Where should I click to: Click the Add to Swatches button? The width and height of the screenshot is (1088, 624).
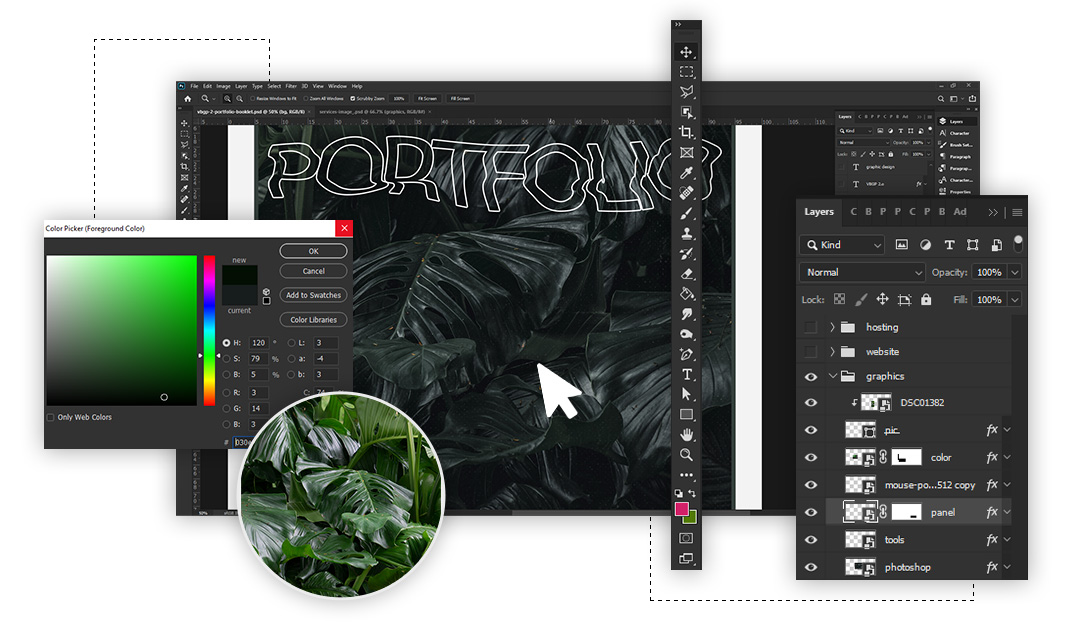[313, 295]
